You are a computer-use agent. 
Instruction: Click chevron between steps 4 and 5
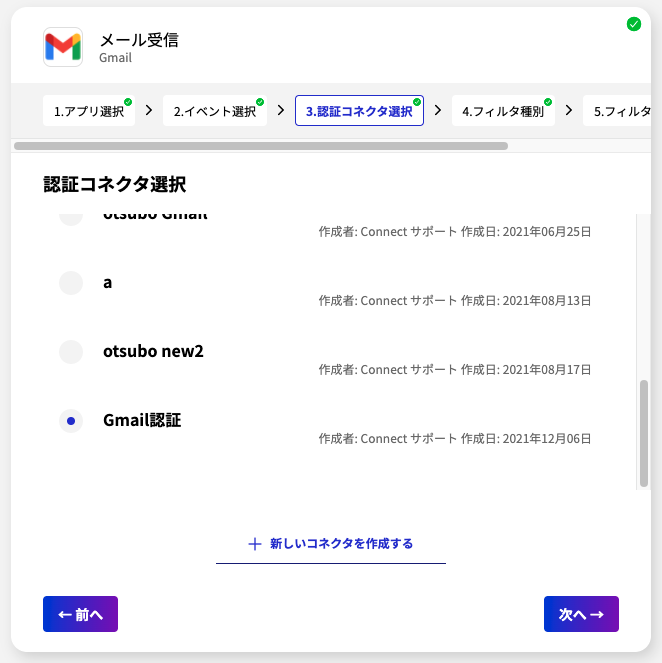pyautogui.click(x=569, y=110)
